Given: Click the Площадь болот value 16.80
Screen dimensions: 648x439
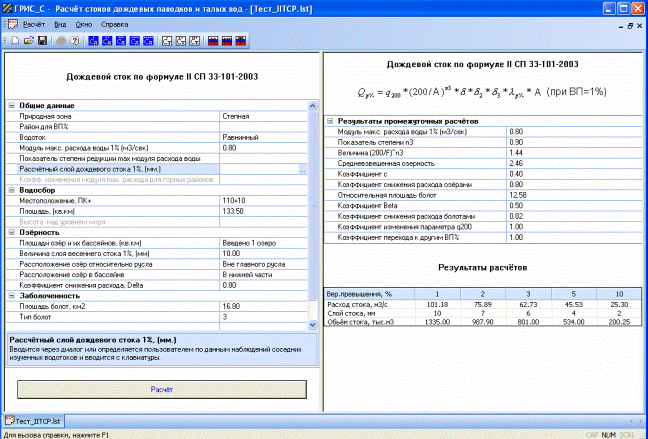Looking at the screenshot, I should pos(264,306).
